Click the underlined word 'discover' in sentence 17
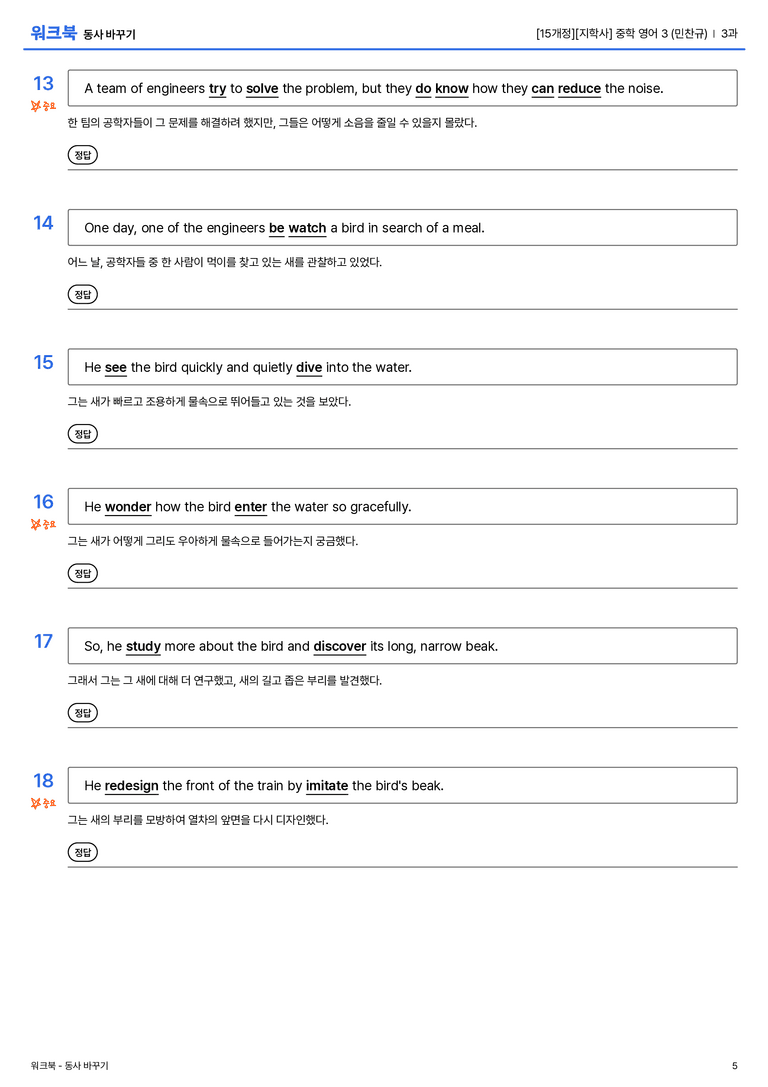 click(x=340, y=646)
